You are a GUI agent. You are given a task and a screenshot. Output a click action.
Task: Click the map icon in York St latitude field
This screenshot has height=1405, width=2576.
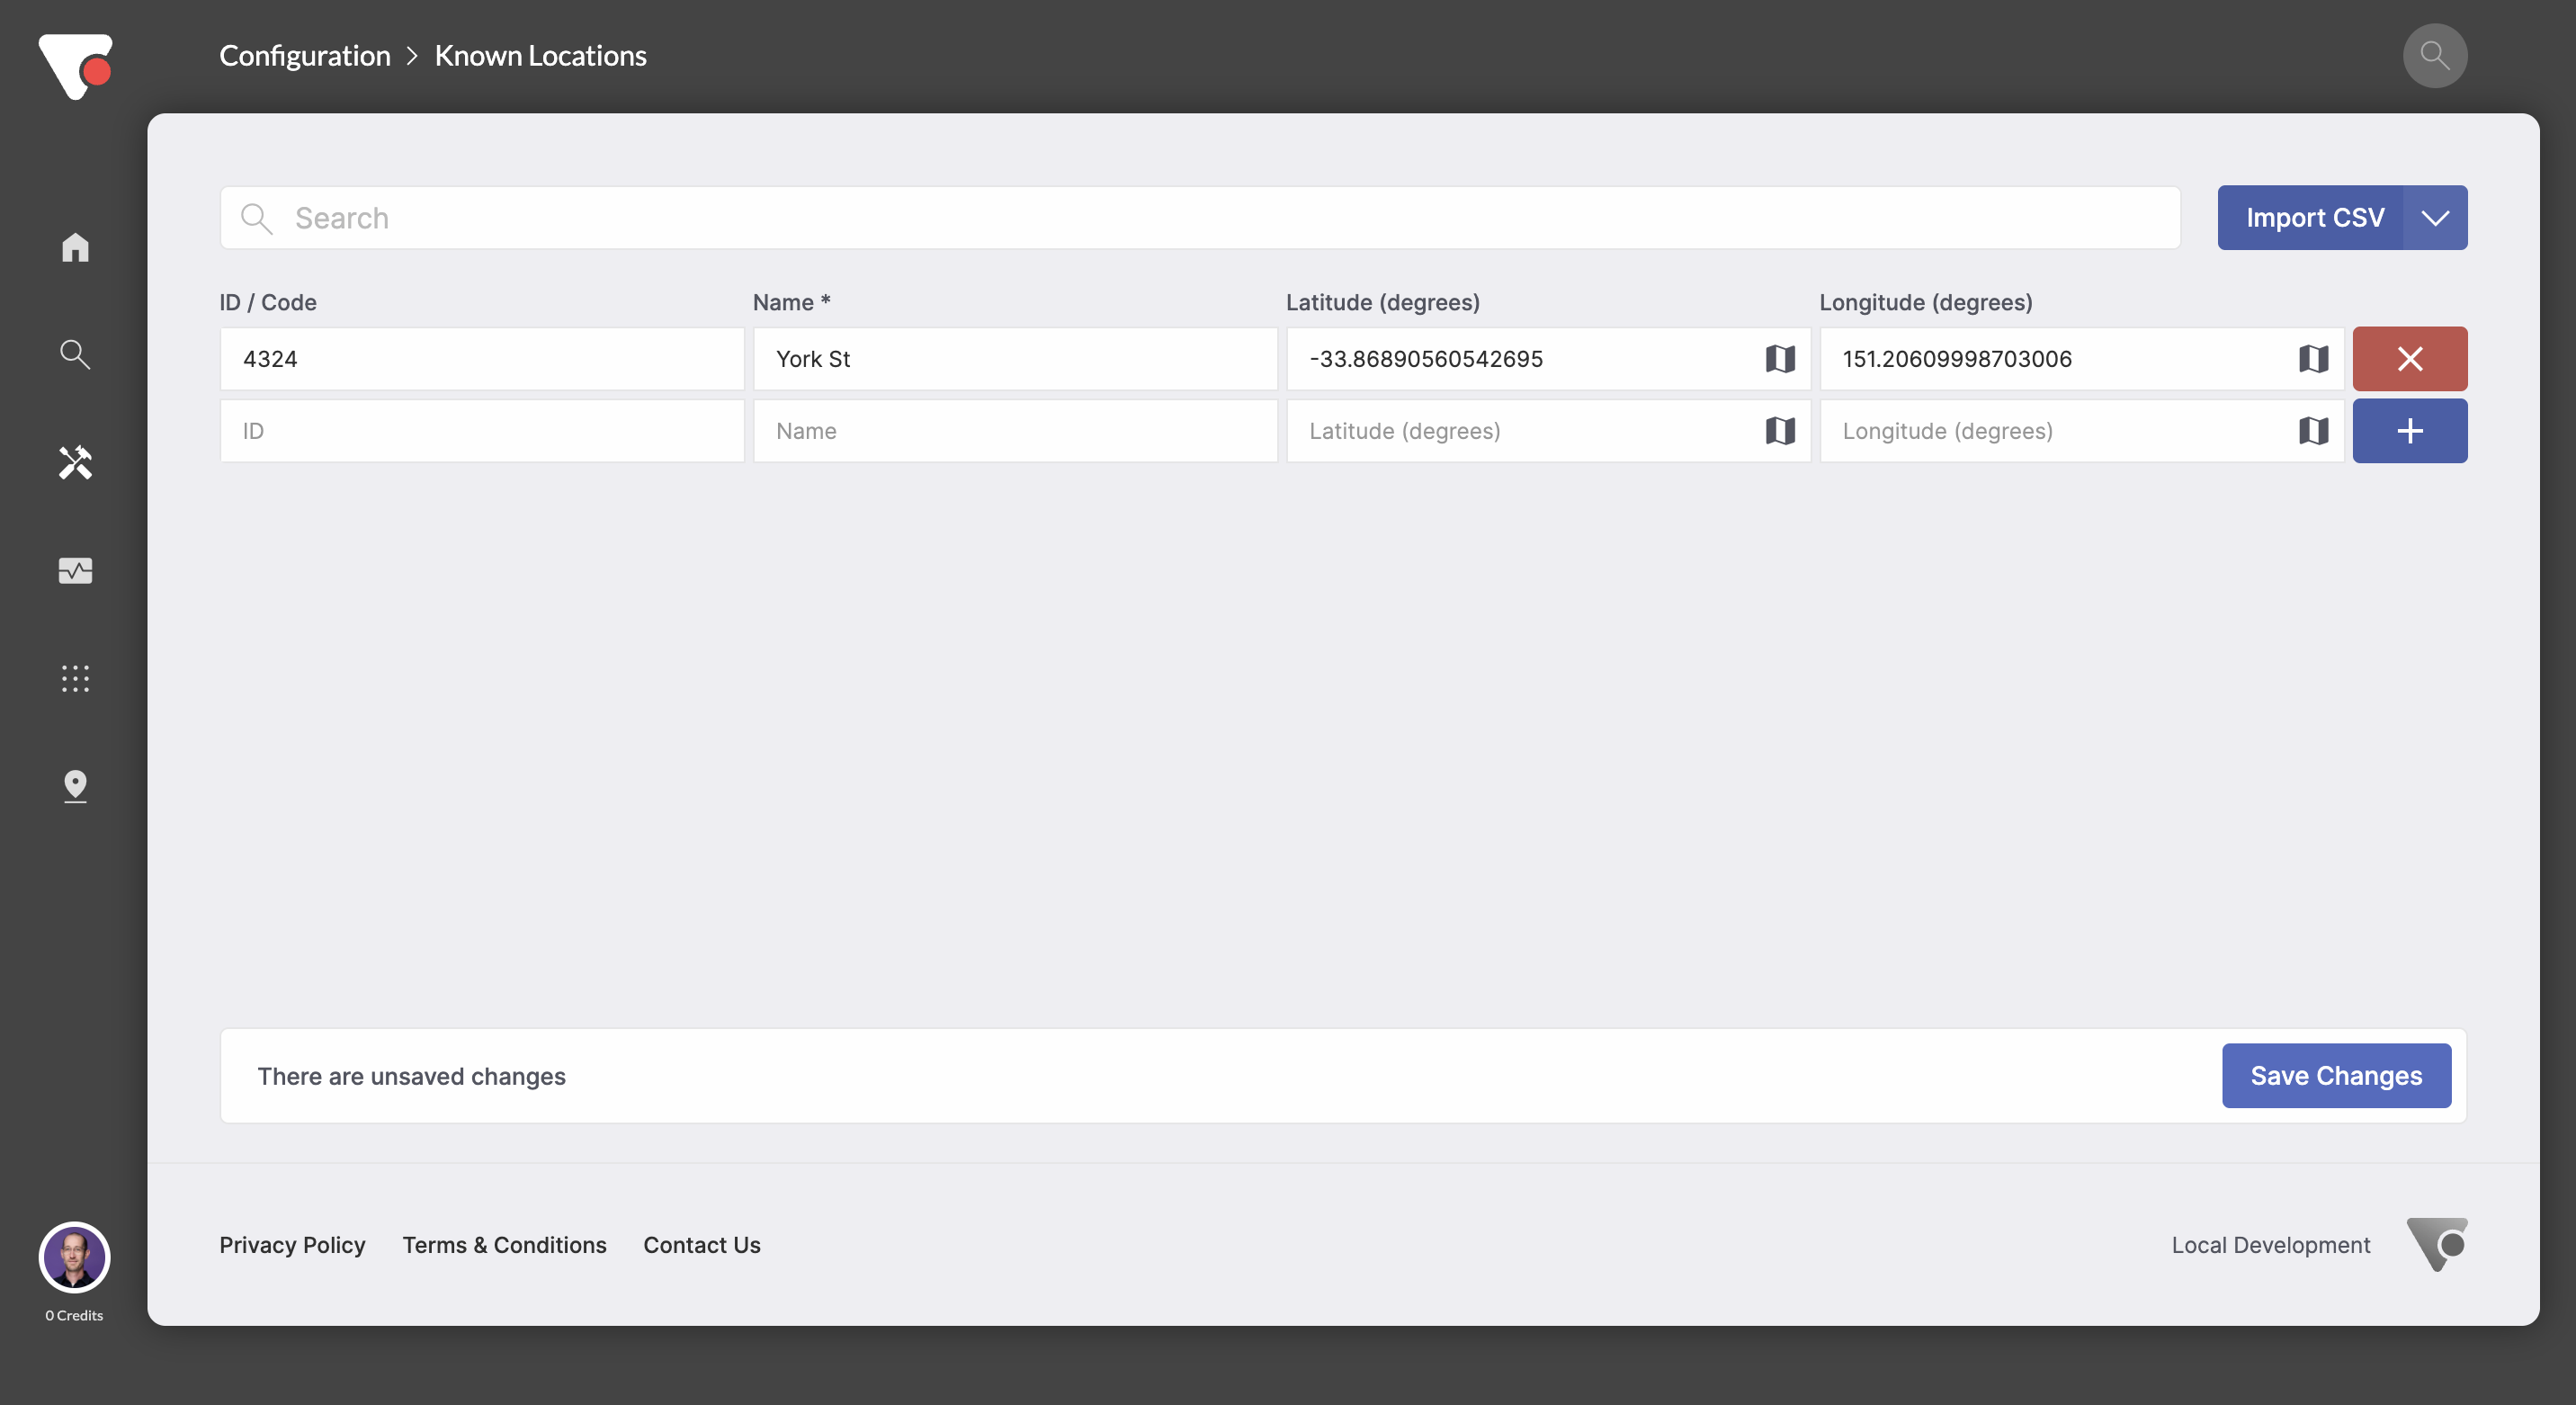click(1780, 358)
